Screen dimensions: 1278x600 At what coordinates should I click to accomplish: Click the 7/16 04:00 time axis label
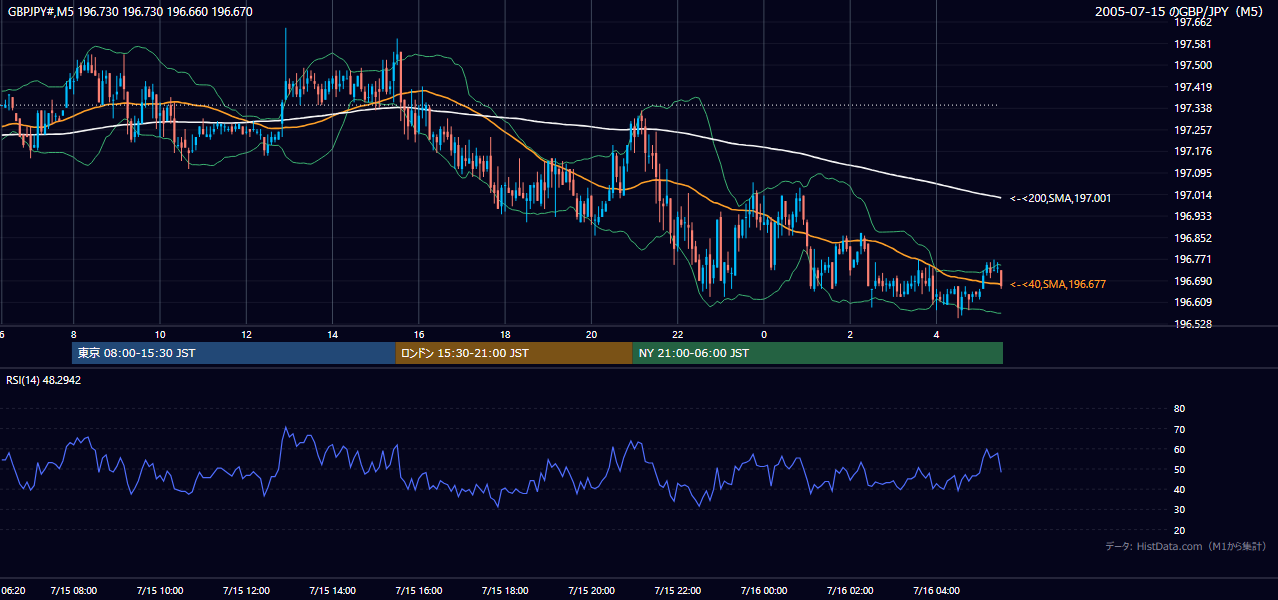(937, 591)
